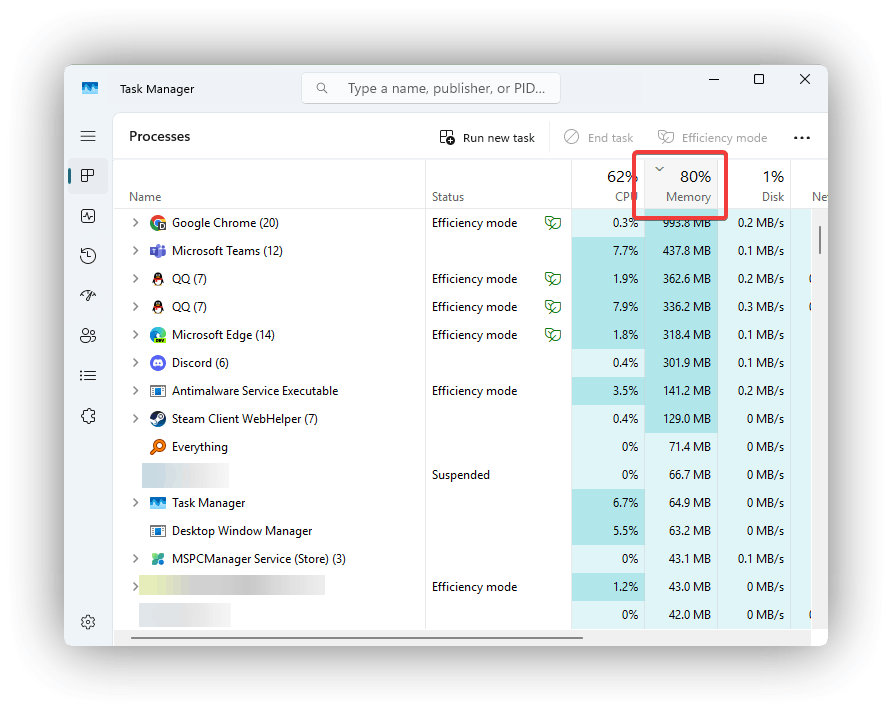Screen dimensions: 892x710
Task: Expand the QQ (7) row using 362.6 MB
Action: click(x=135, y=278)
